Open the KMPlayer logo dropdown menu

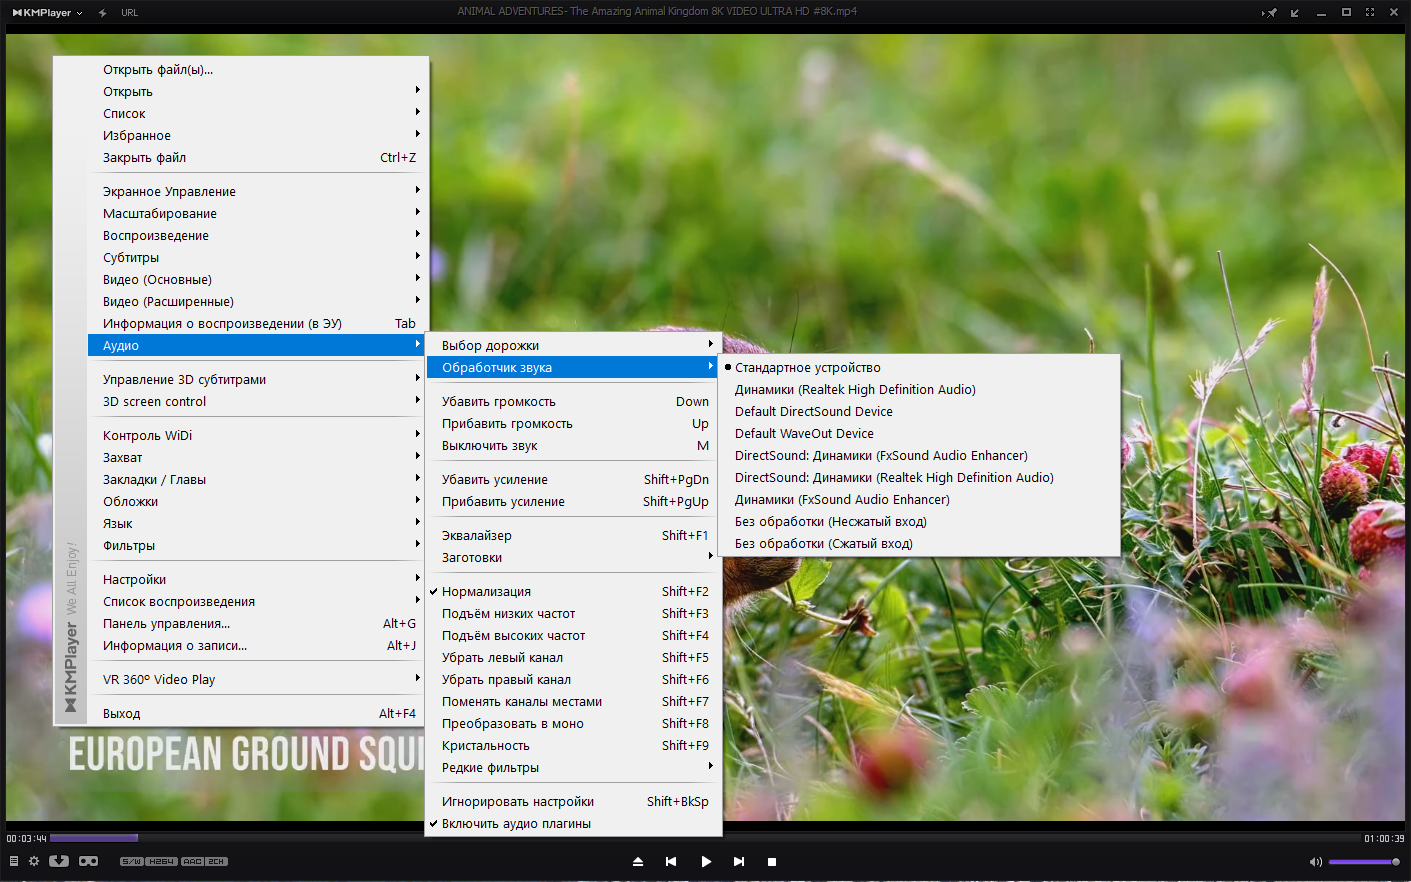pyautogui.click(x=48, y=13)
